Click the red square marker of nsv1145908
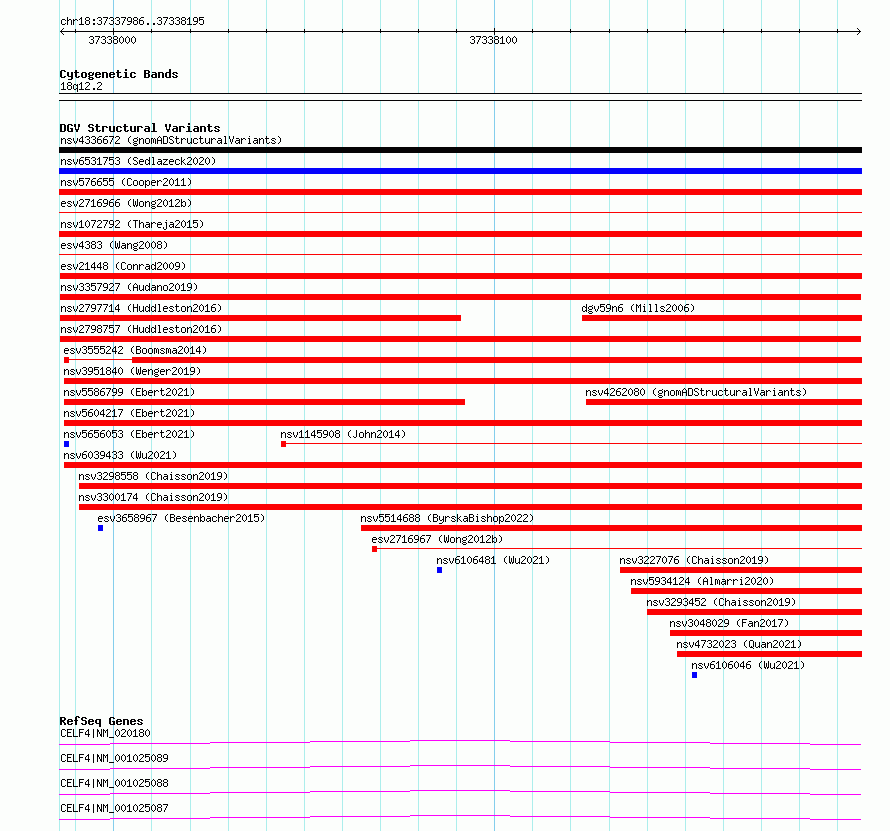Viewport: 890px width, 831px height. click(x=283, y=444)
